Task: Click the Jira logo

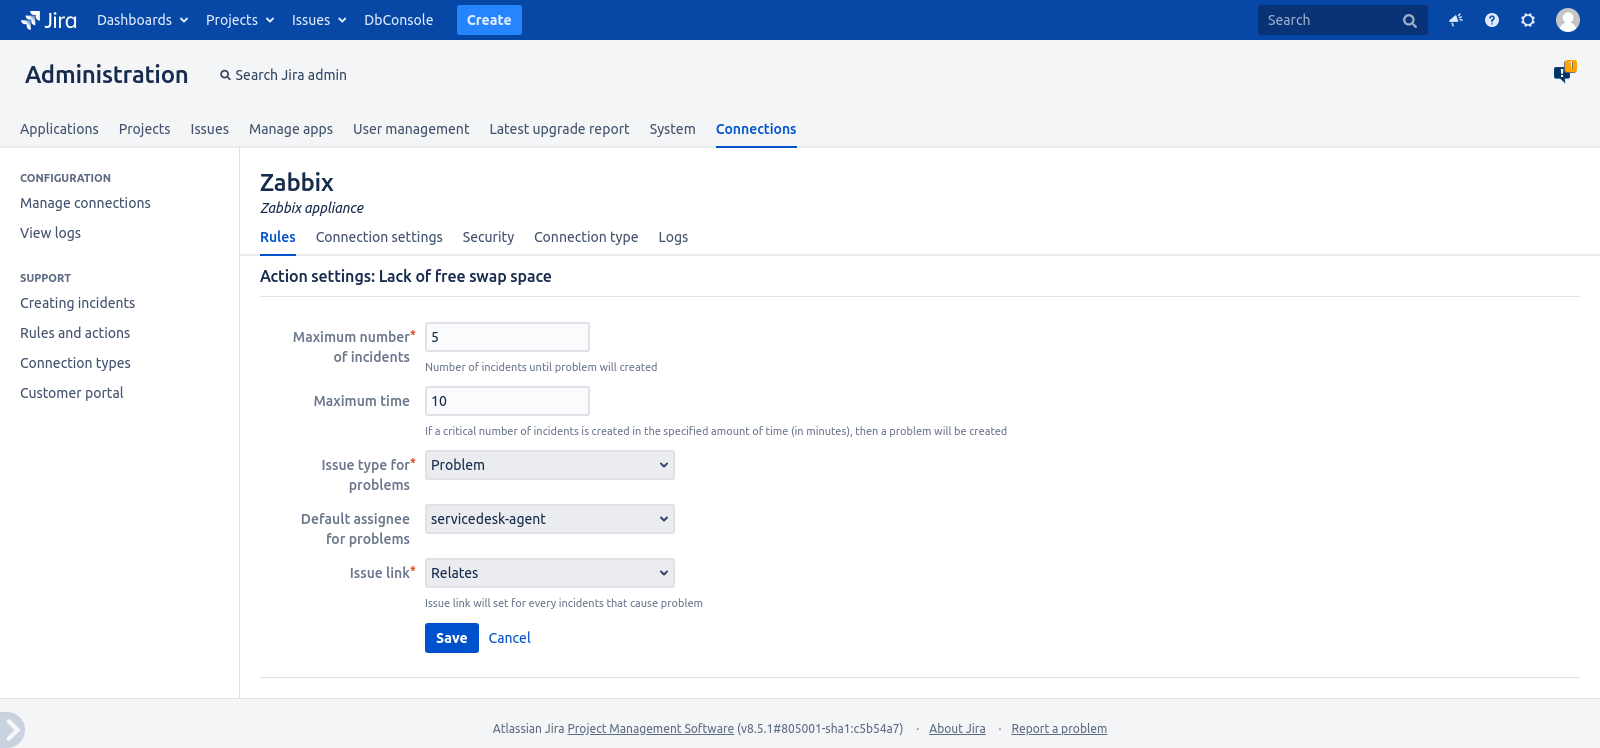Action: (x=49, y=20)
